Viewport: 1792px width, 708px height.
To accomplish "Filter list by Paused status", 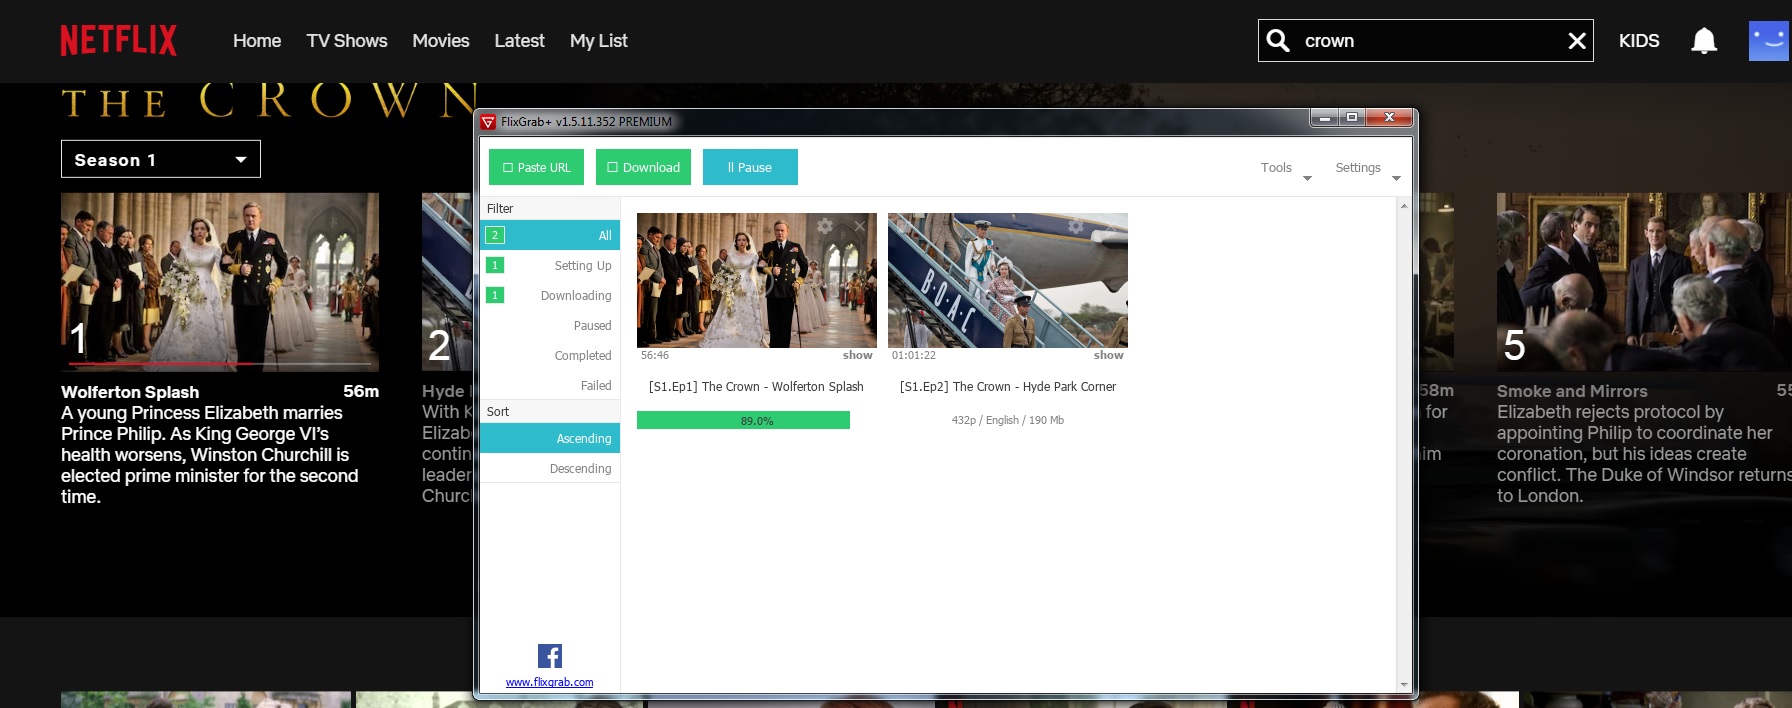I will point(550,325).
